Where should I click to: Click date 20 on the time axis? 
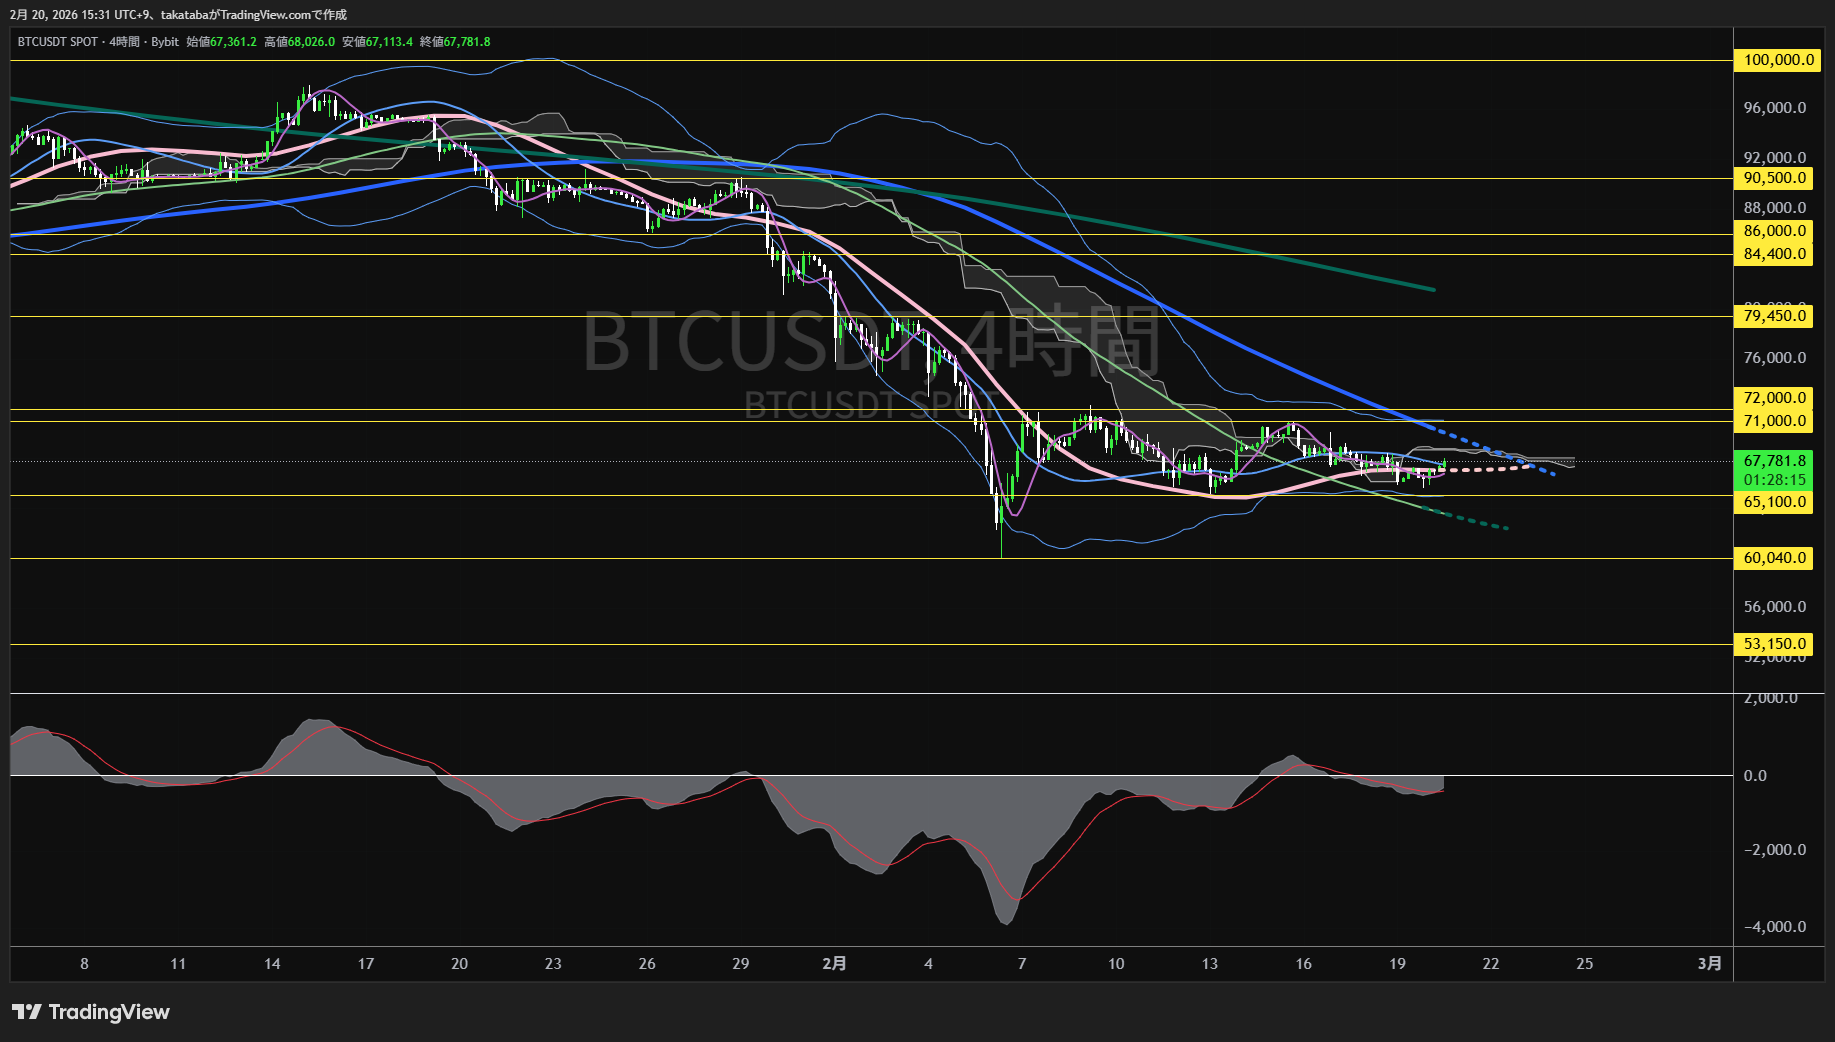click(x=460, y=964)
